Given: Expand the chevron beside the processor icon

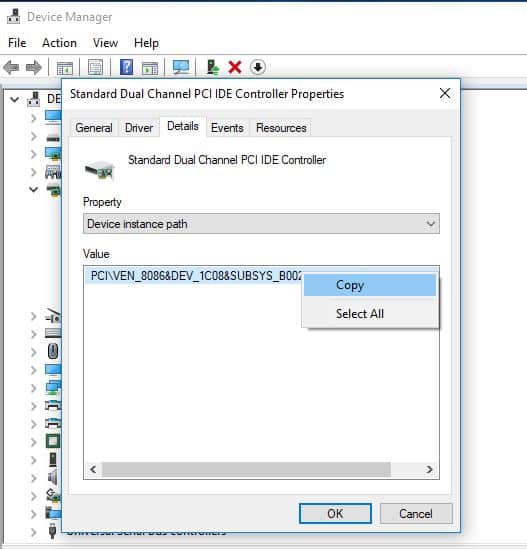Looking at the screenshot, I should click(x=33, y=442).
